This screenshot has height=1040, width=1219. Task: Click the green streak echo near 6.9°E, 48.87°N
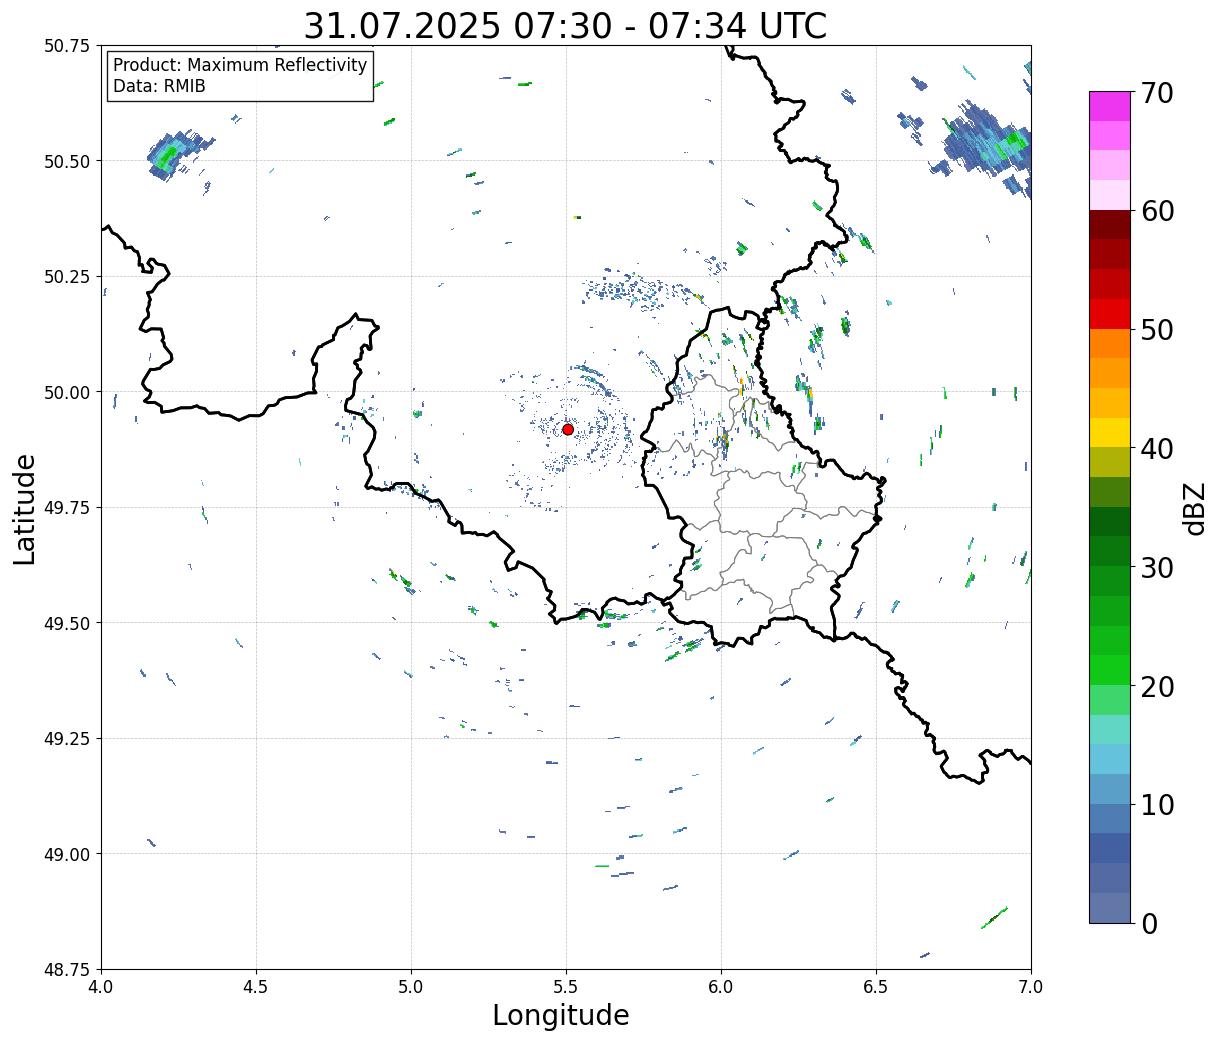994,917
